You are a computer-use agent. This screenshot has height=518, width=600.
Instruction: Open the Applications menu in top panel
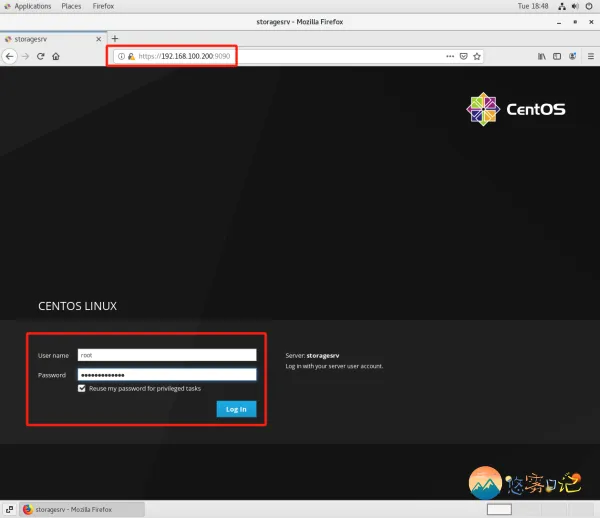click(x=28, y=6)
